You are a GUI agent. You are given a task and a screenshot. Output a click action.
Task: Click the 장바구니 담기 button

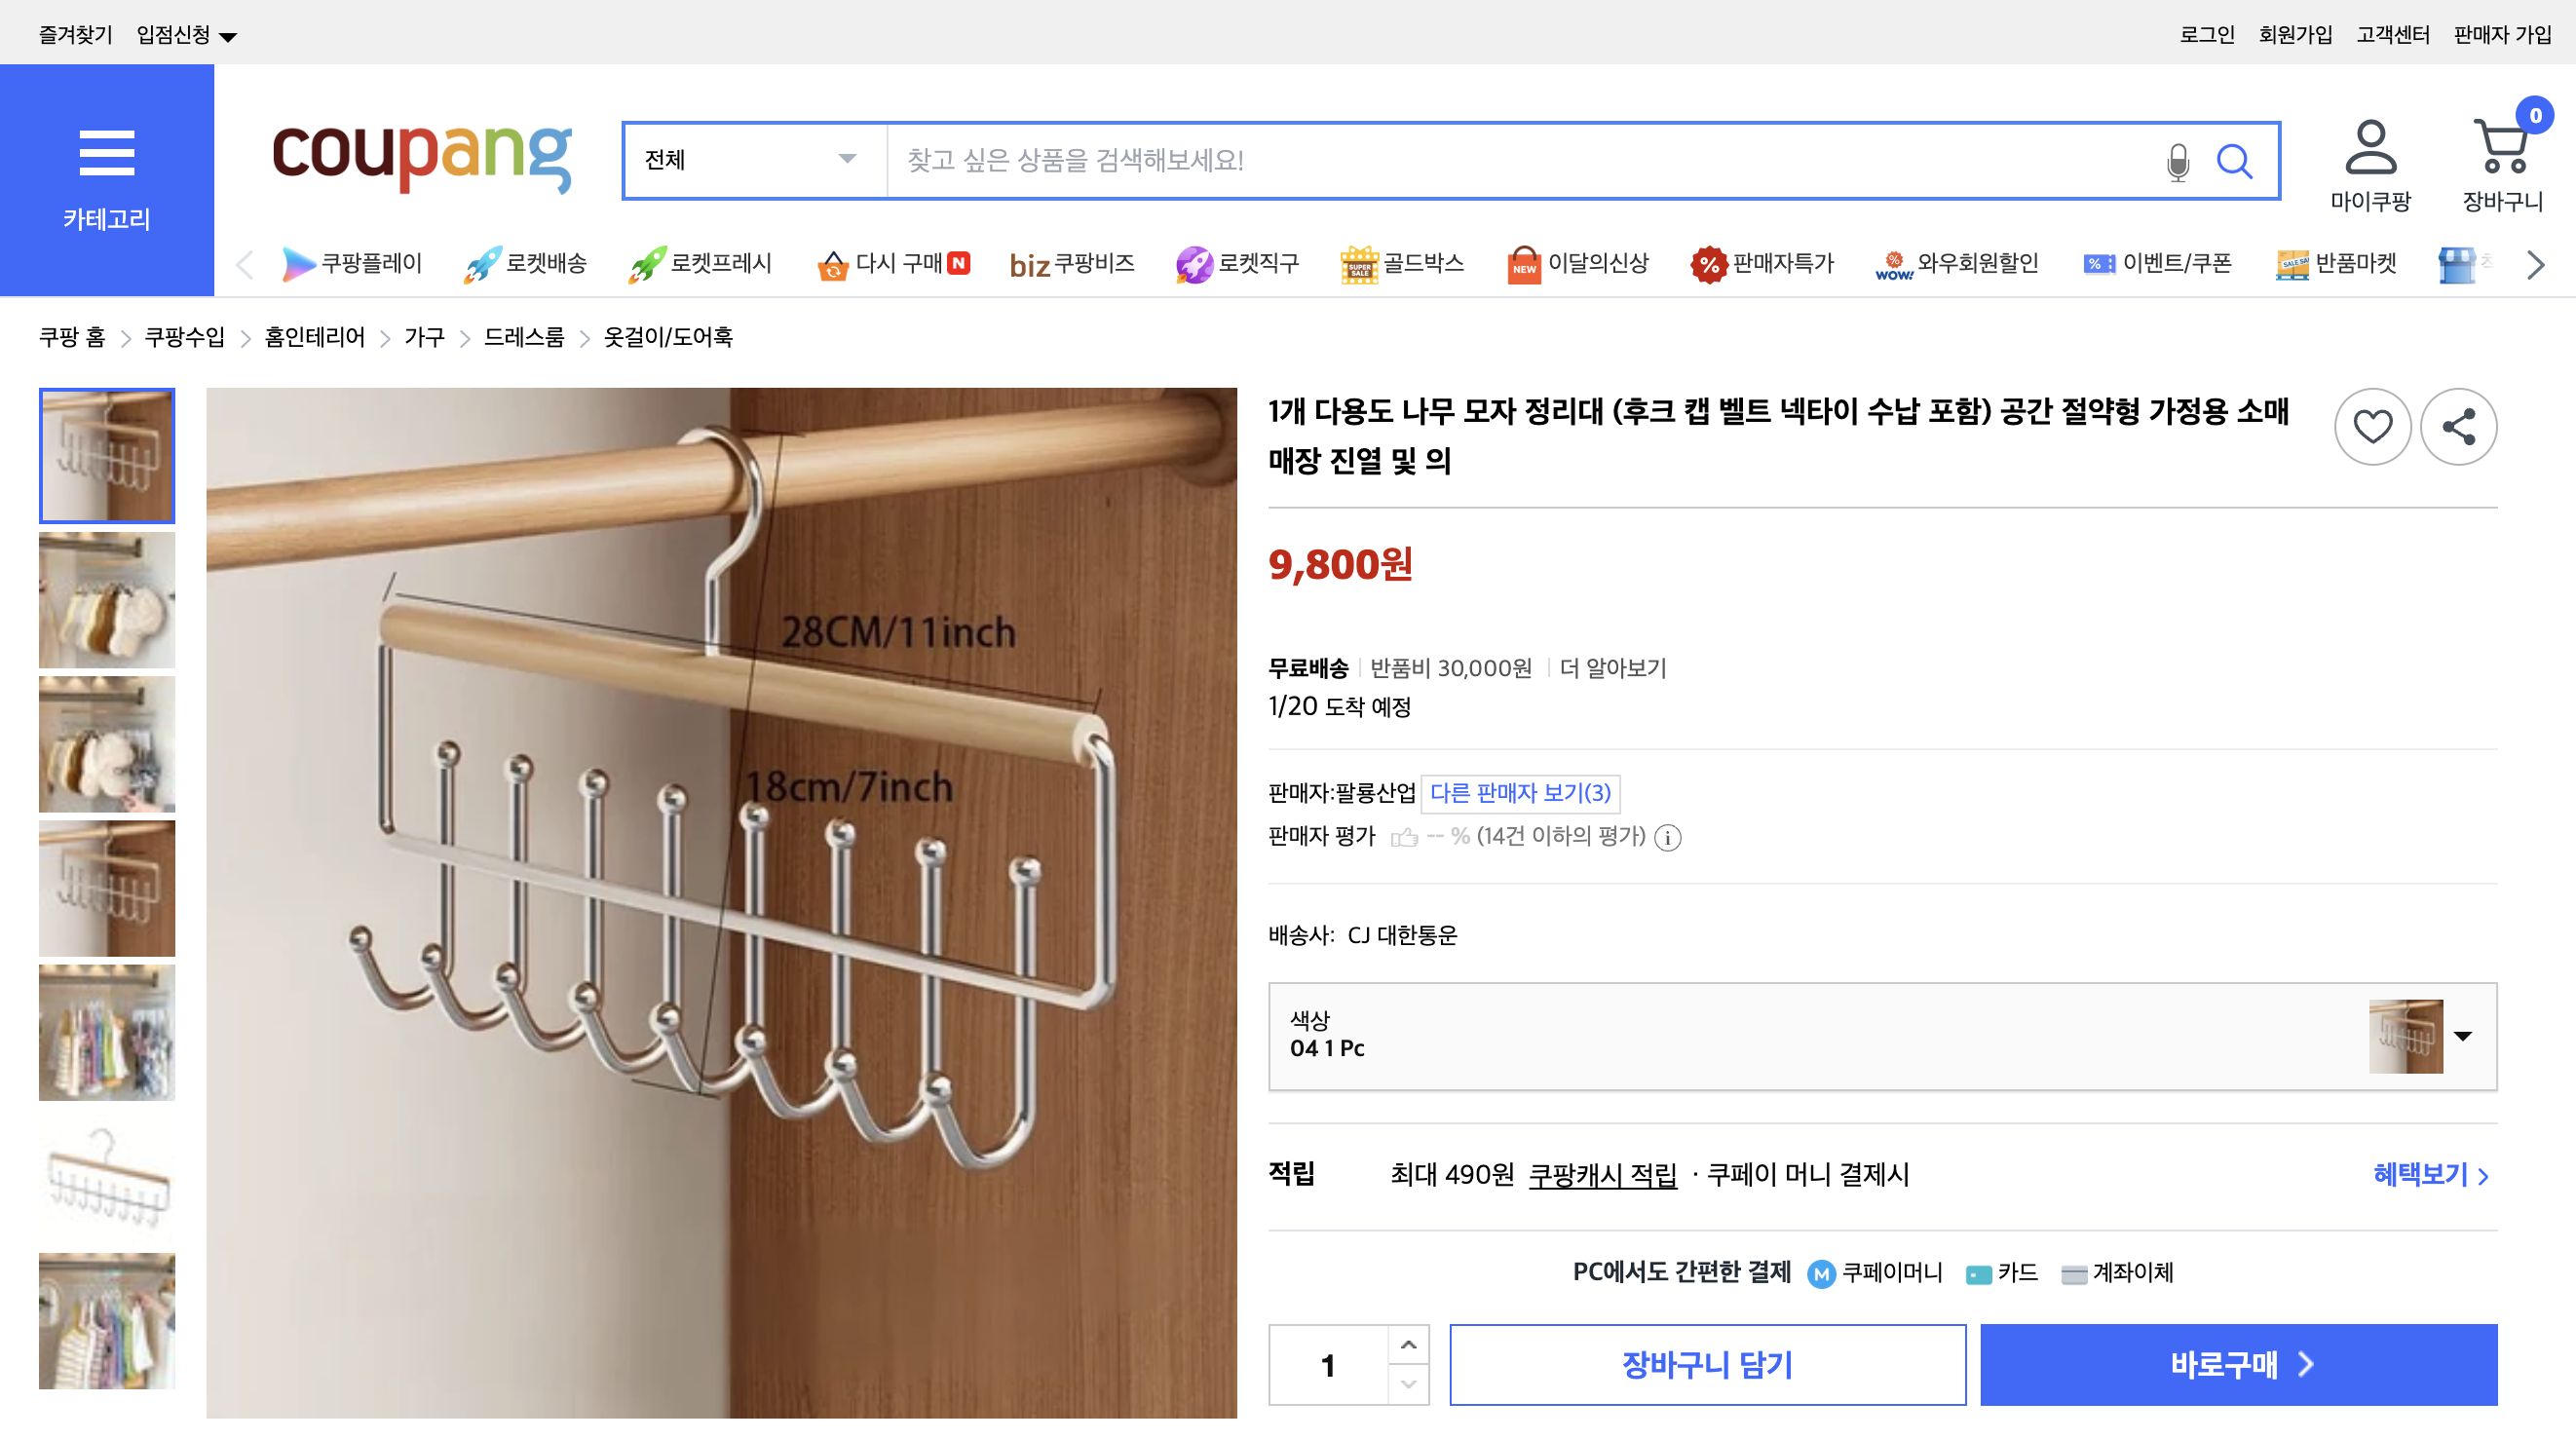pyautogui.click(x=1709, y=1364)
